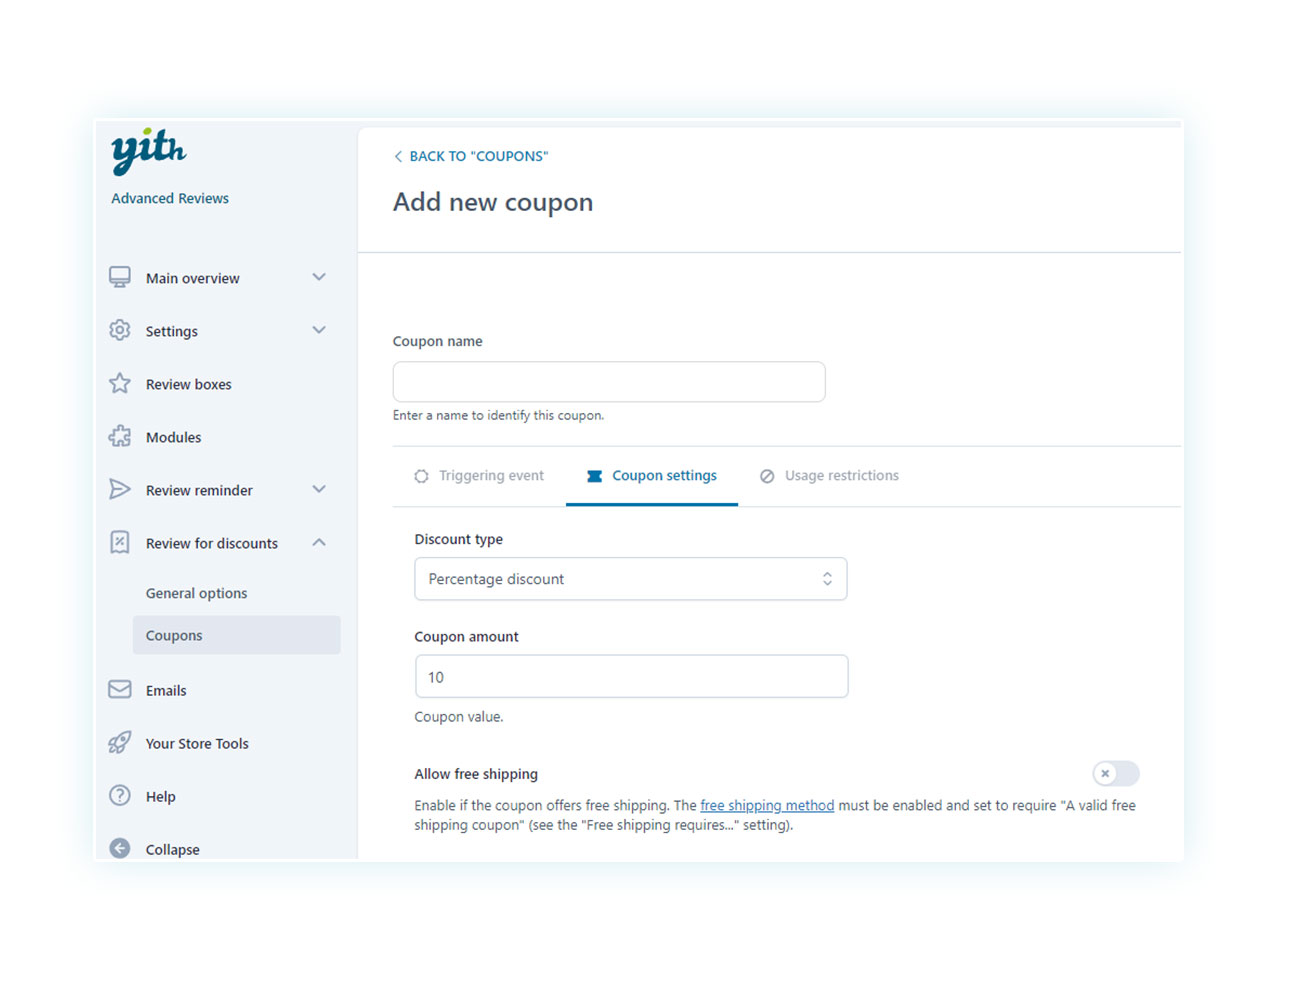Click the back chevron beside BACK TO COUPONS
This screenshot has height=987, width=1300.
398,156
